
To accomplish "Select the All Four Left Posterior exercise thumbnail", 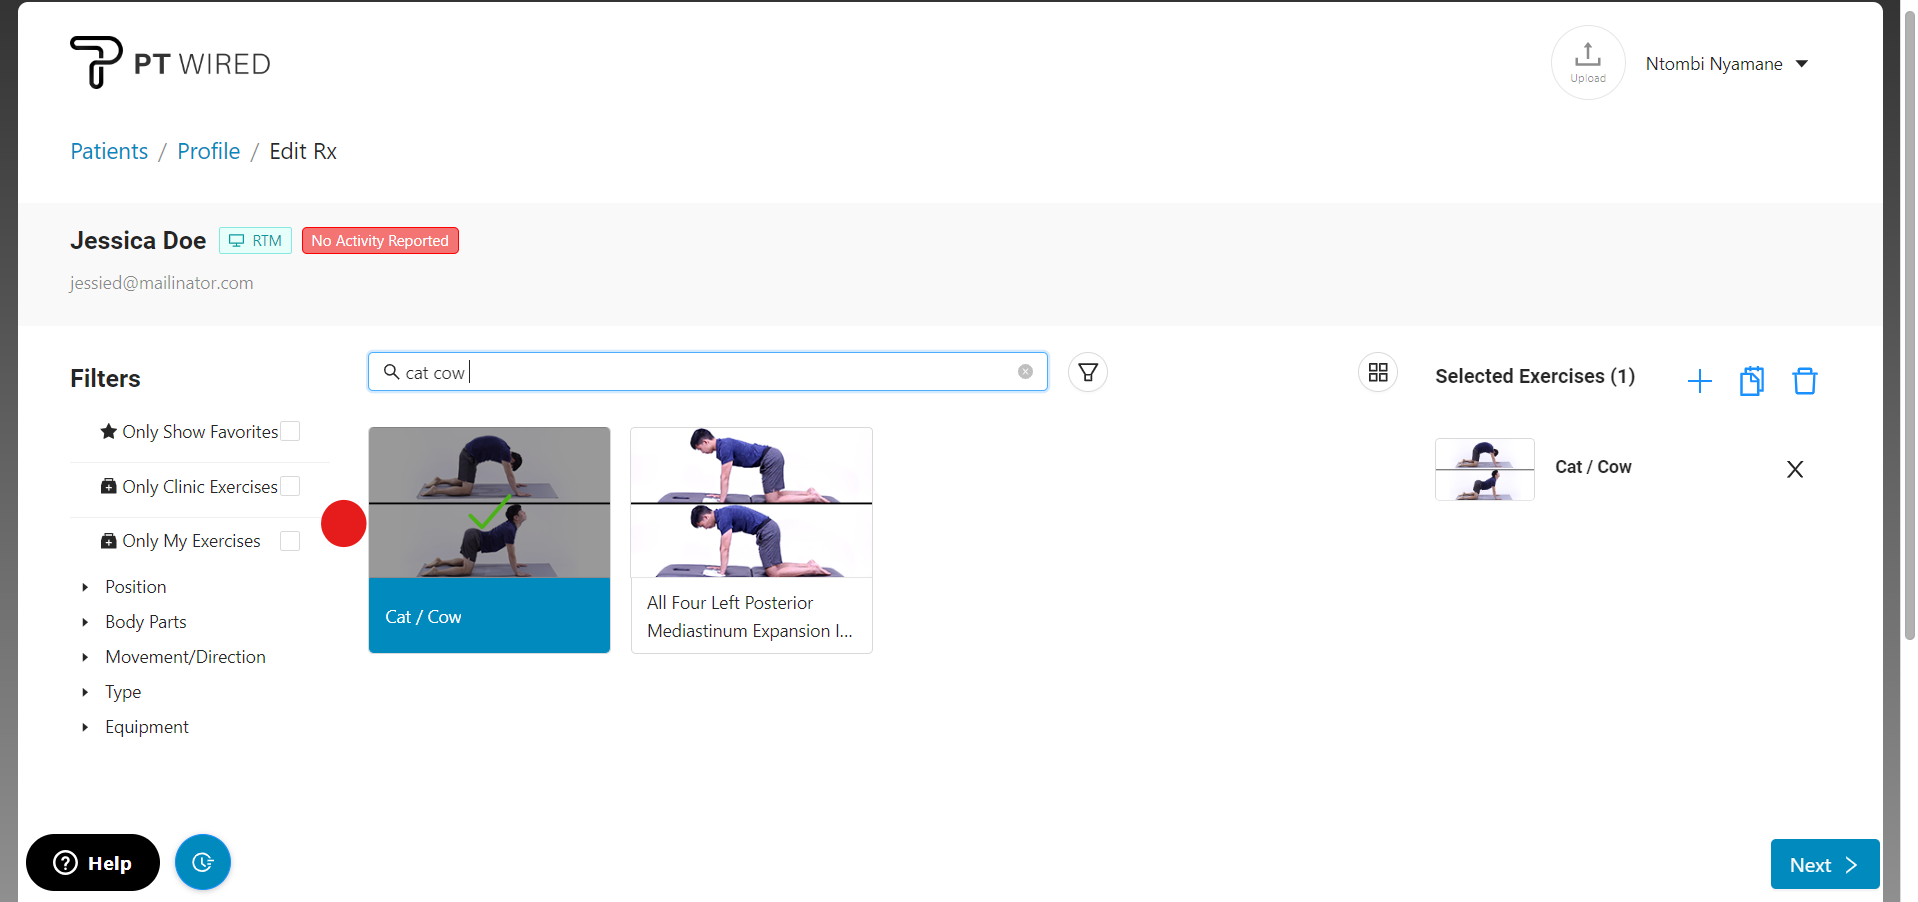I will [751, 540].
